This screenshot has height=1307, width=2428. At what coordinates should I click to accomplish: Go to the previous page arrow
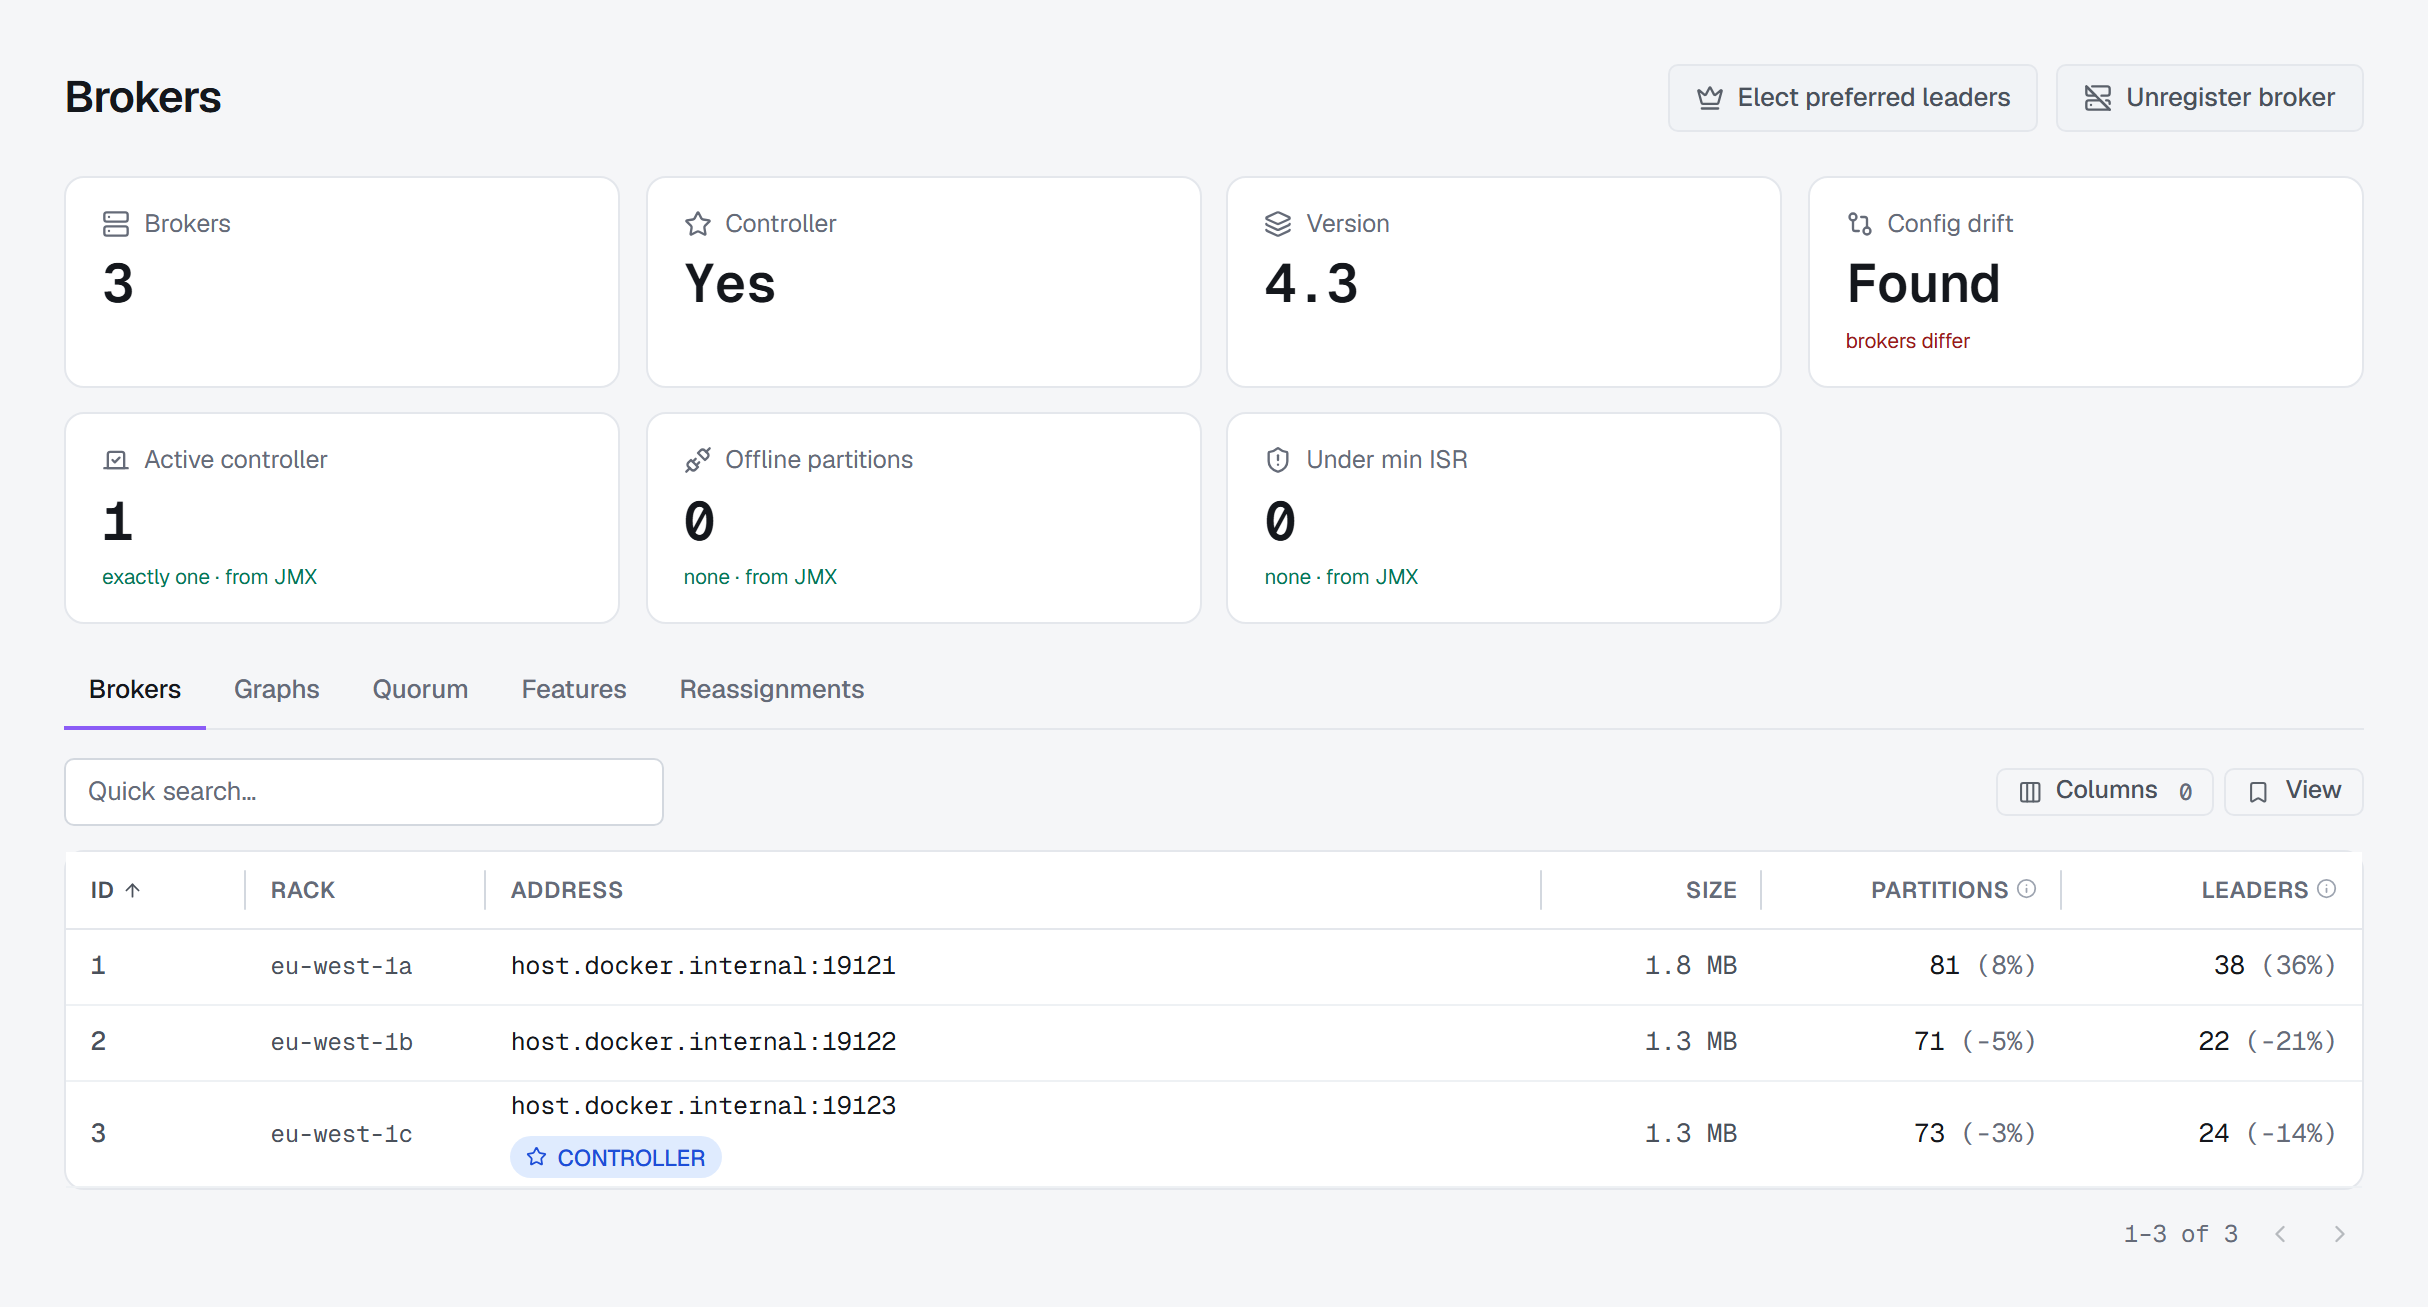2280,1234
